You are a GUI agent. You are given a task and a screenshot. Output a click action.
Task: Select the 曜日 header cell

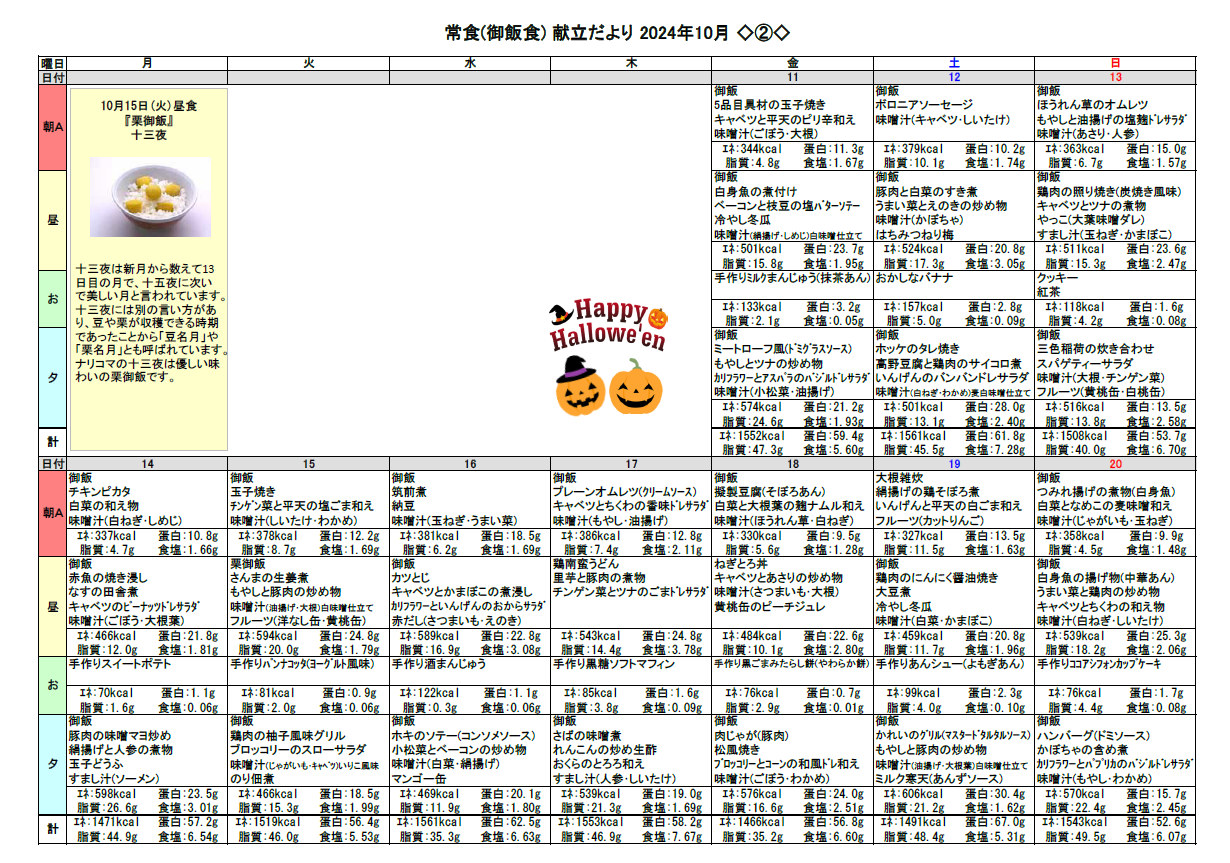[x=52, y=63]
